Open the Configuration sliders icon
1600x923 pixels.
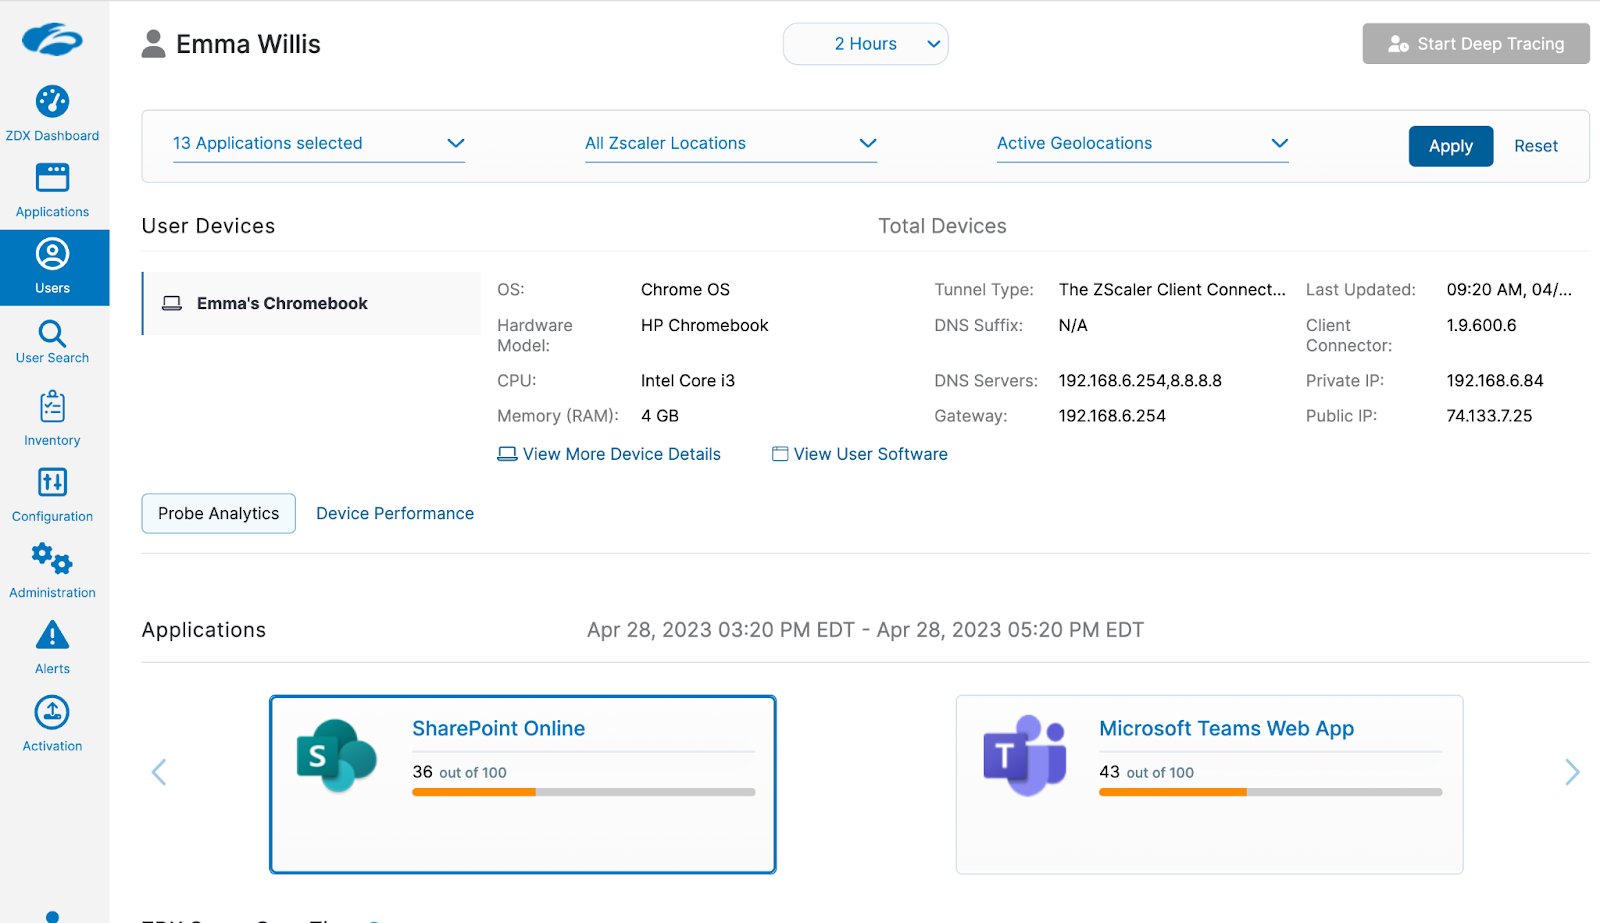[x=52, y=483]
